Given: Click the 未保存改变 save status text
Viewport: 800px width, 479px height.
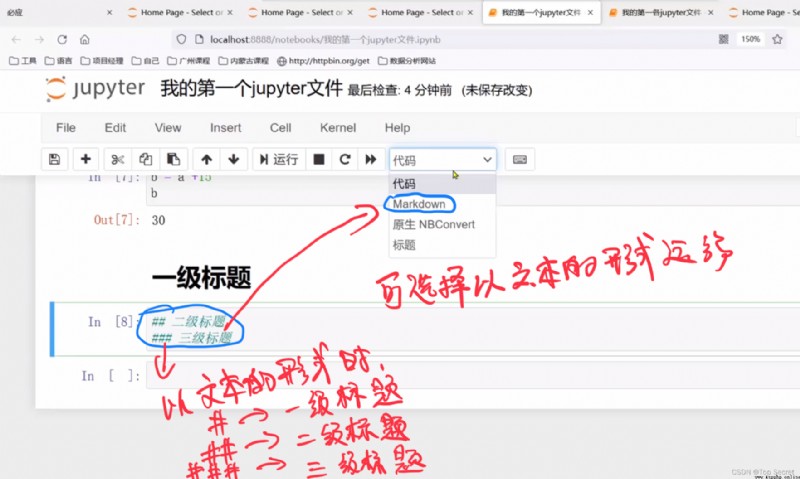Looking at the screenshot, I should 497,90.
